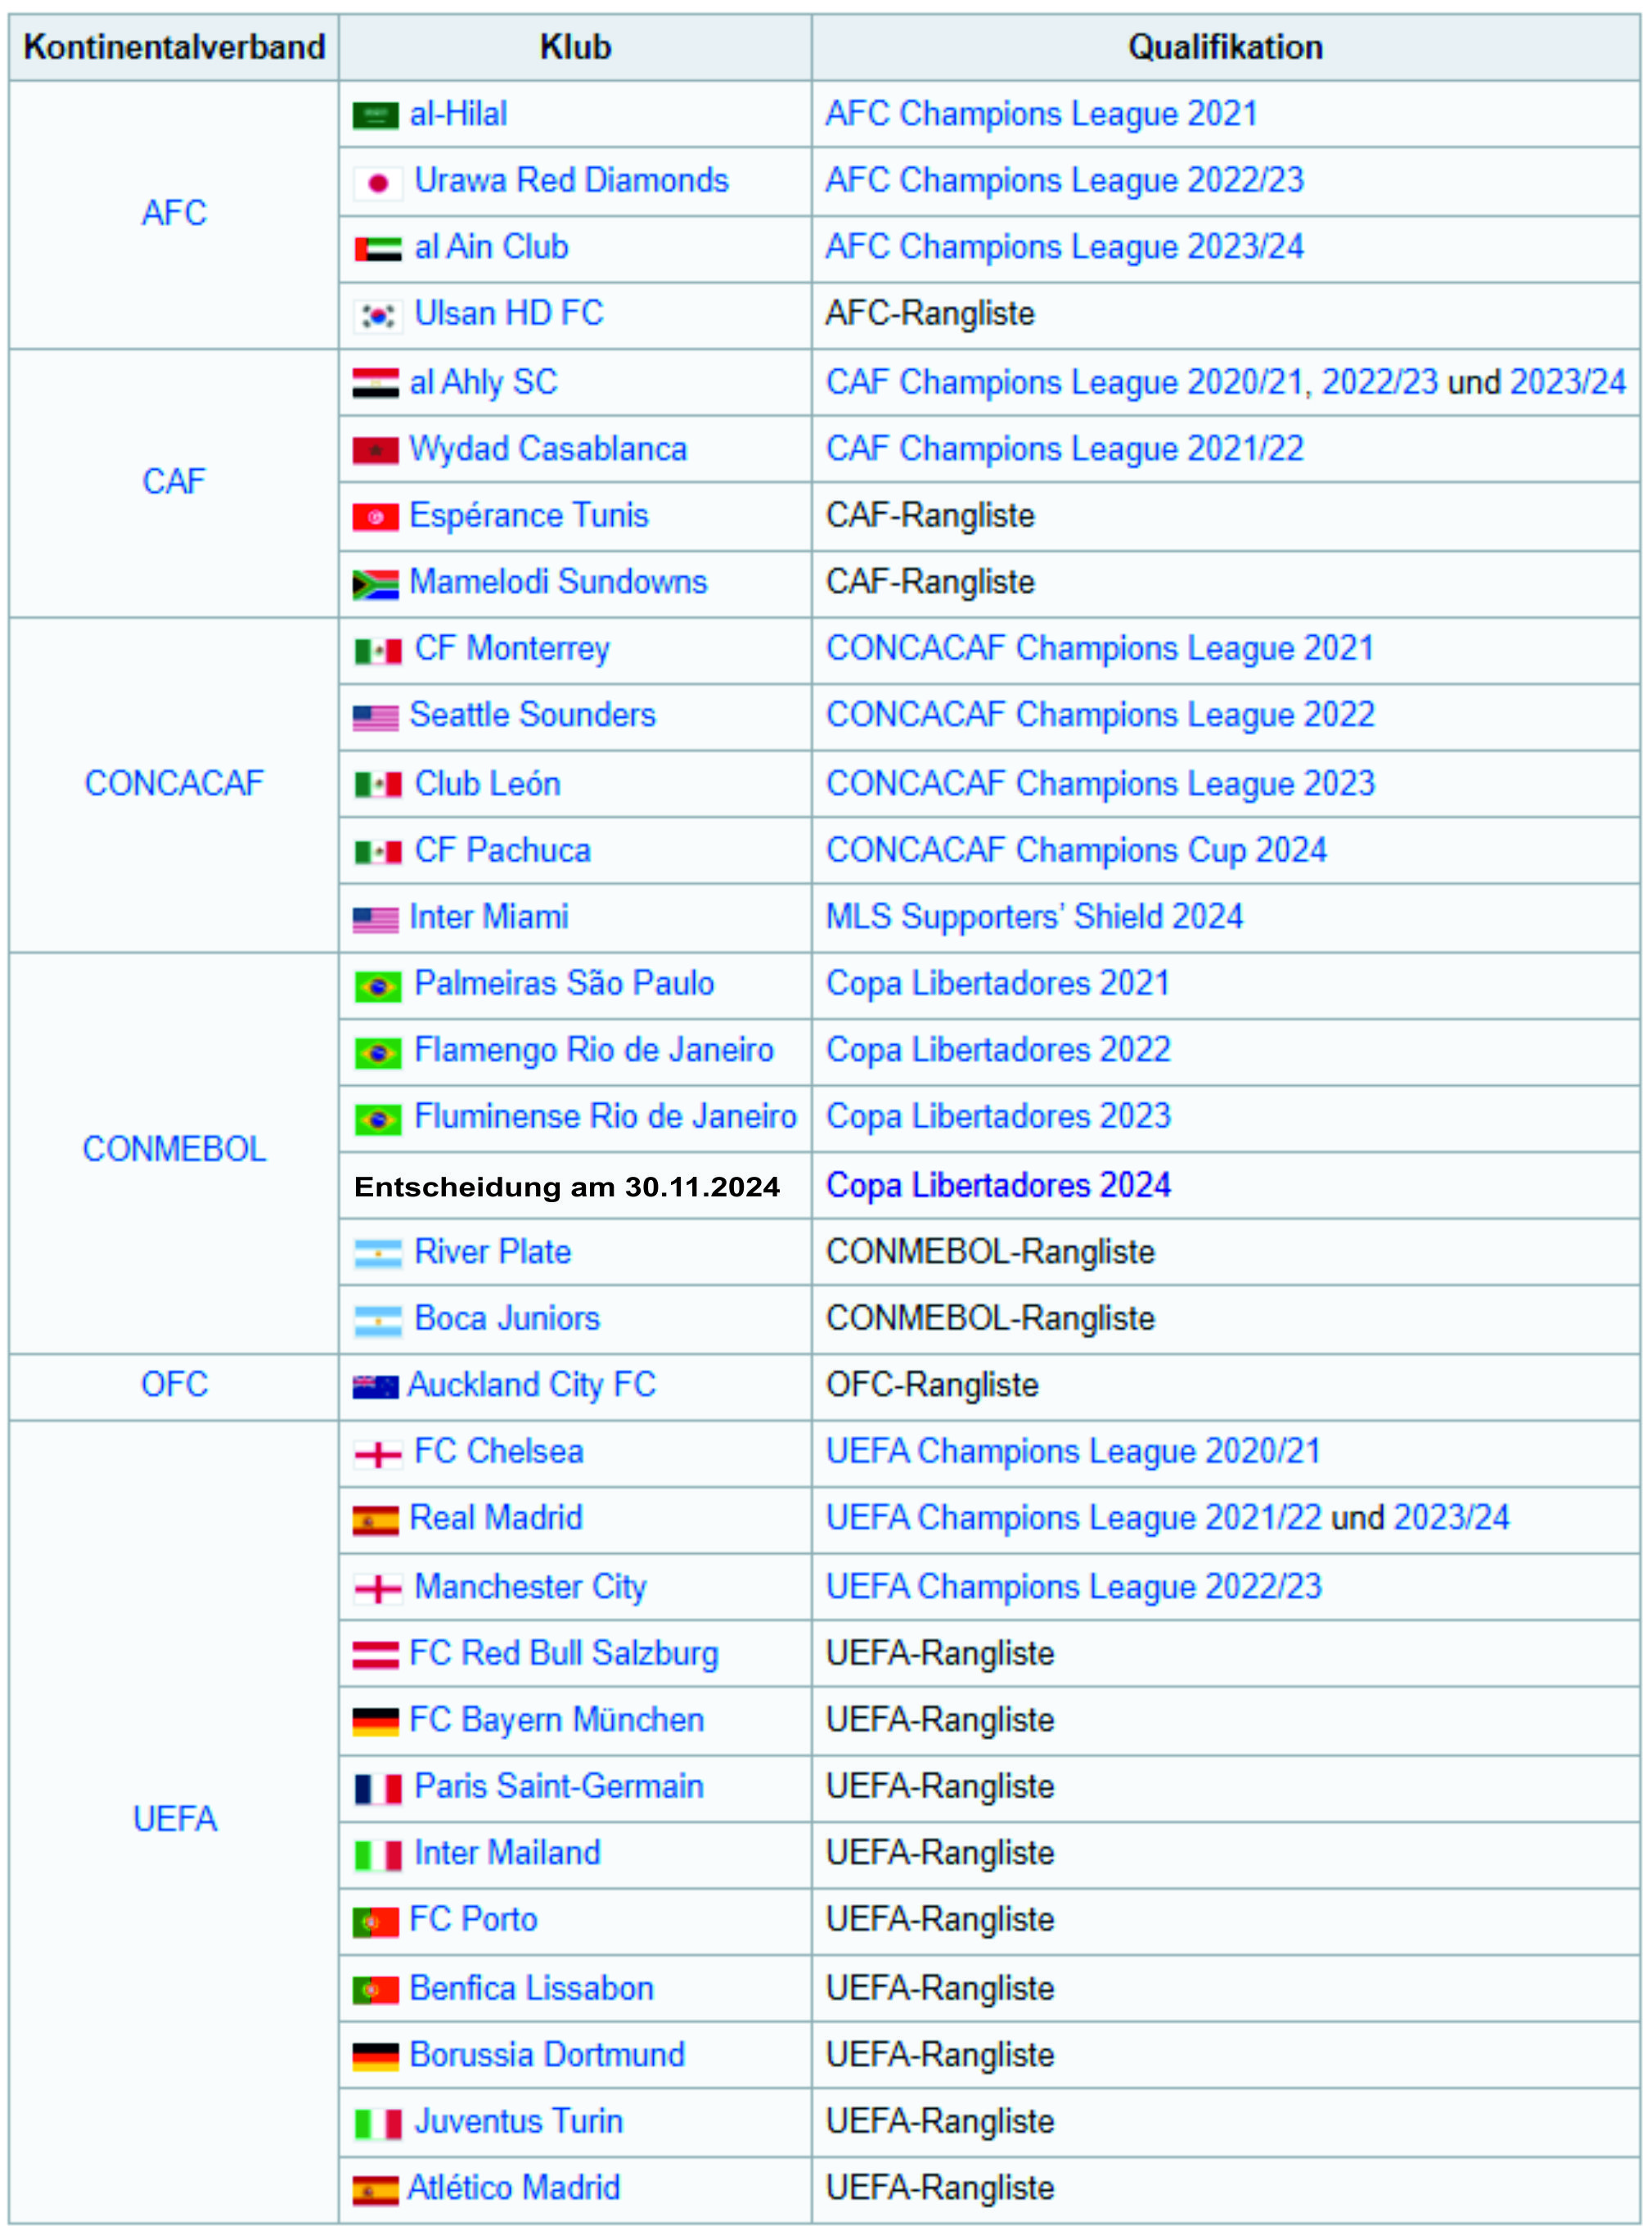The height and width of the screenshot is (2230, 1652).
Task: Click the Spain flag beside Atlético Madrid
Action: [376, 2191]
